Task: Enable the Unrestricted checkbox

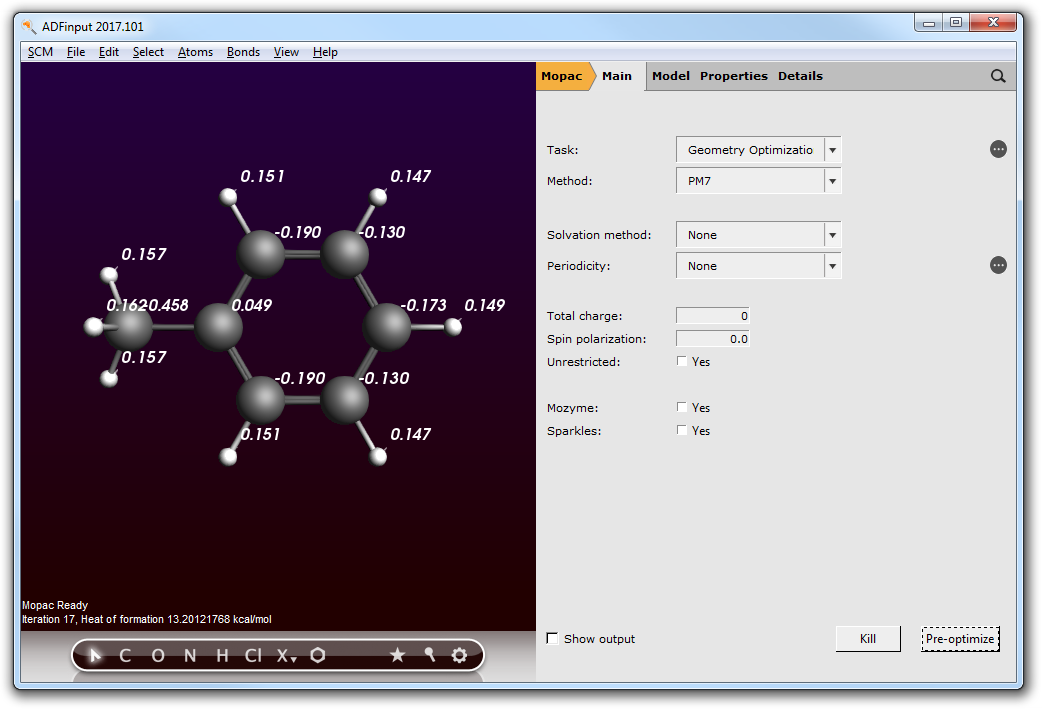Action: (682, 361)
